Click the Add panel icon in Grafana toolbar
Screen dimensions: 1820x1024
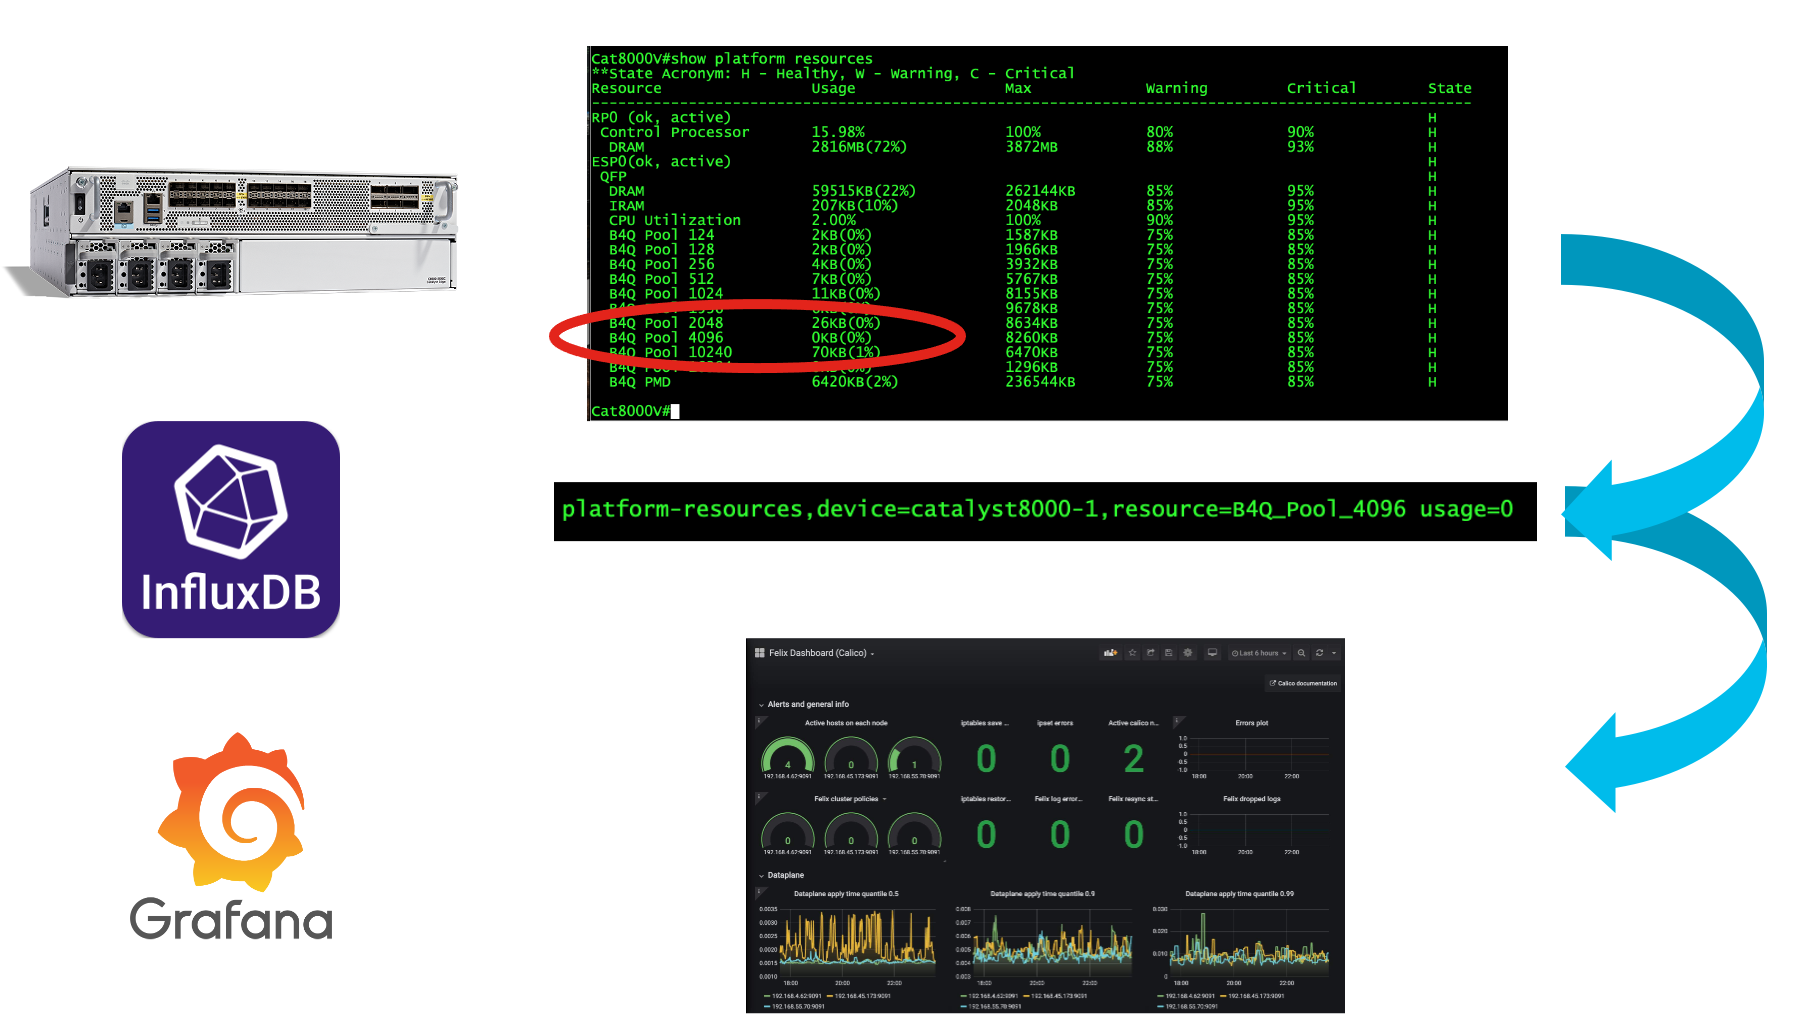[x=1111, y=653]
